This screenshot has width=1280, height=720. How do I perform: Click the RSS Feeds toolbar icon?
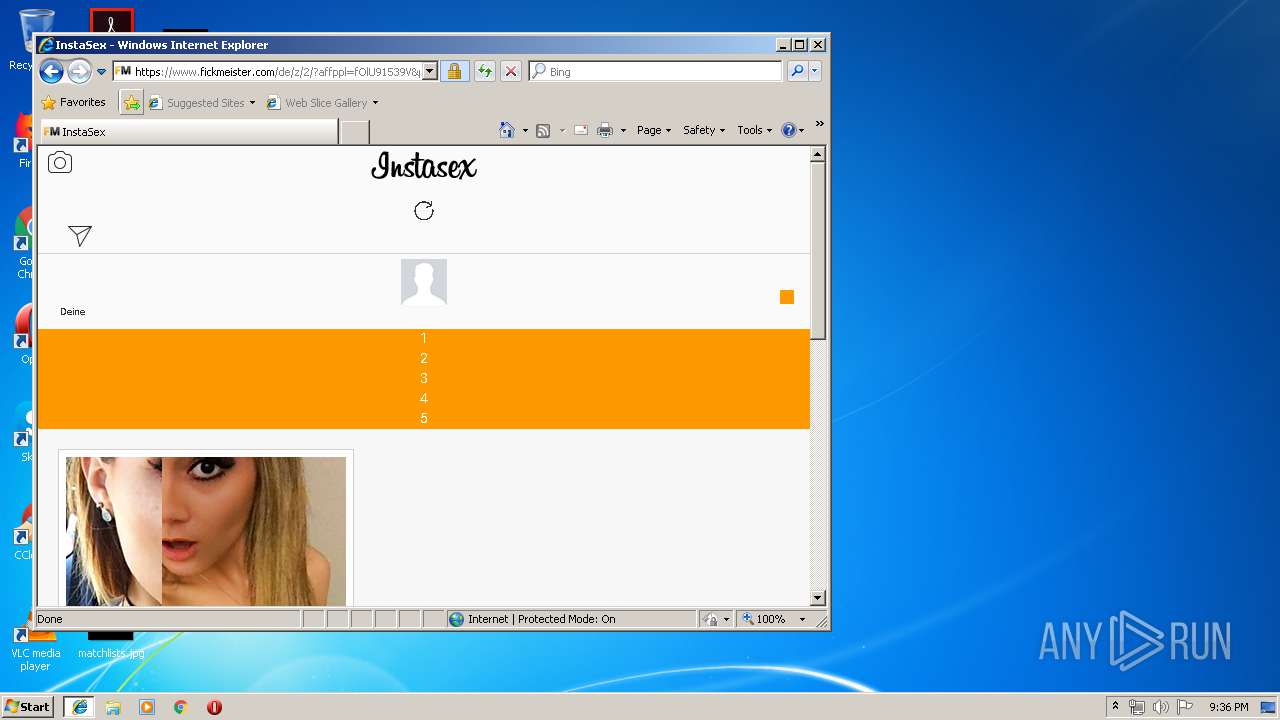pos(543,130)
